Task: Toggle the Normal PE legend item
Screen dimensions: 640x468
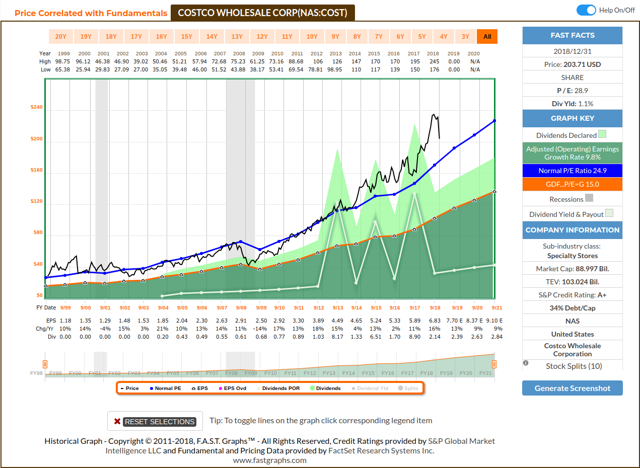Action: (x=165, y=388)
